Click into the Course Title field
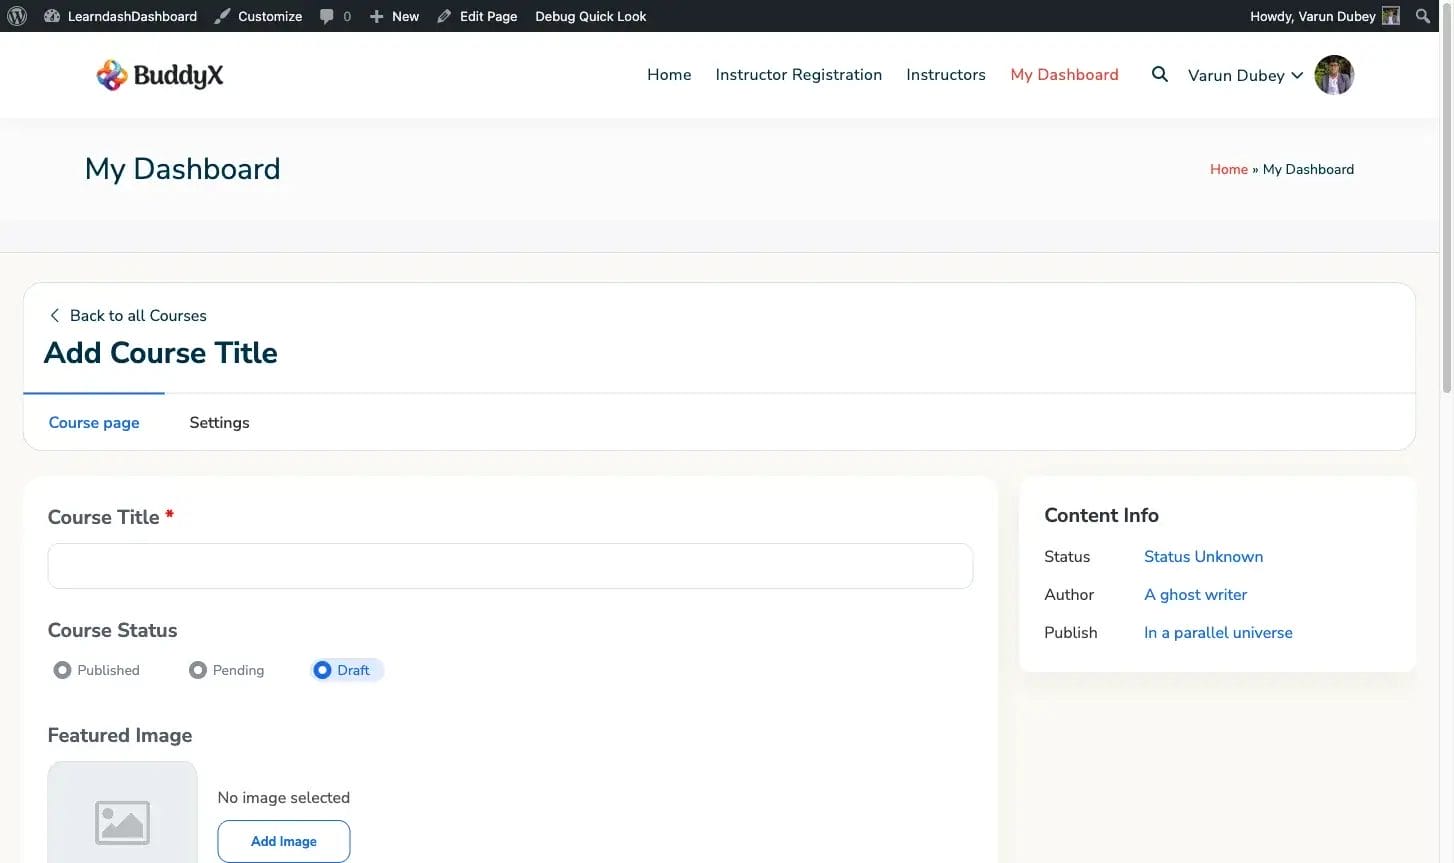 point(510,566)
